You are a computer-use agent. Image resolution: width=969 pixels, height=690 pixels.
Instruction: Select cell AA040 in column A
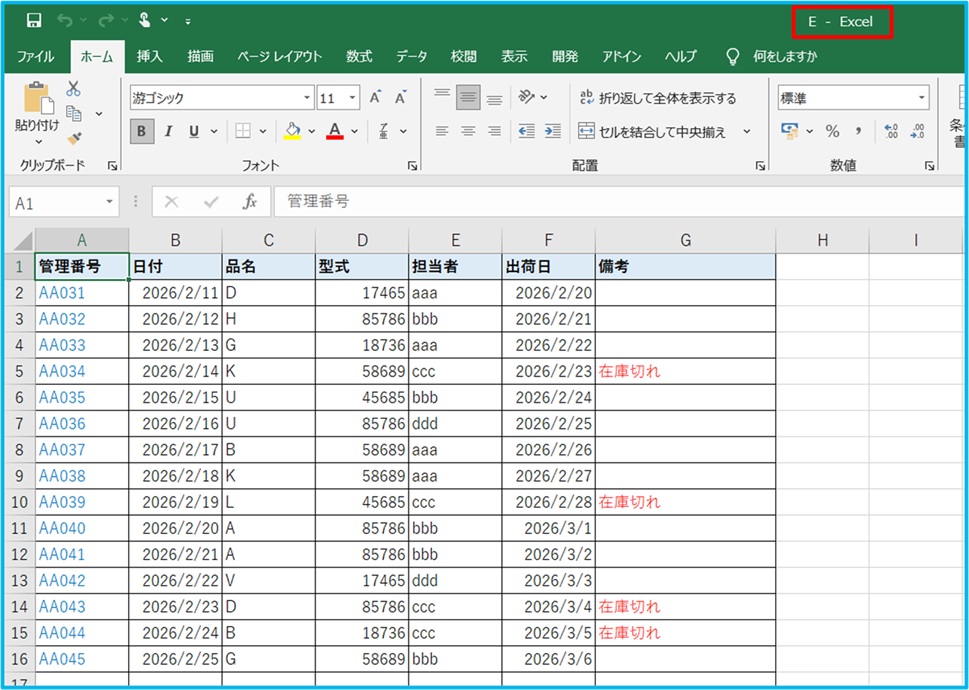pos(62,528)
